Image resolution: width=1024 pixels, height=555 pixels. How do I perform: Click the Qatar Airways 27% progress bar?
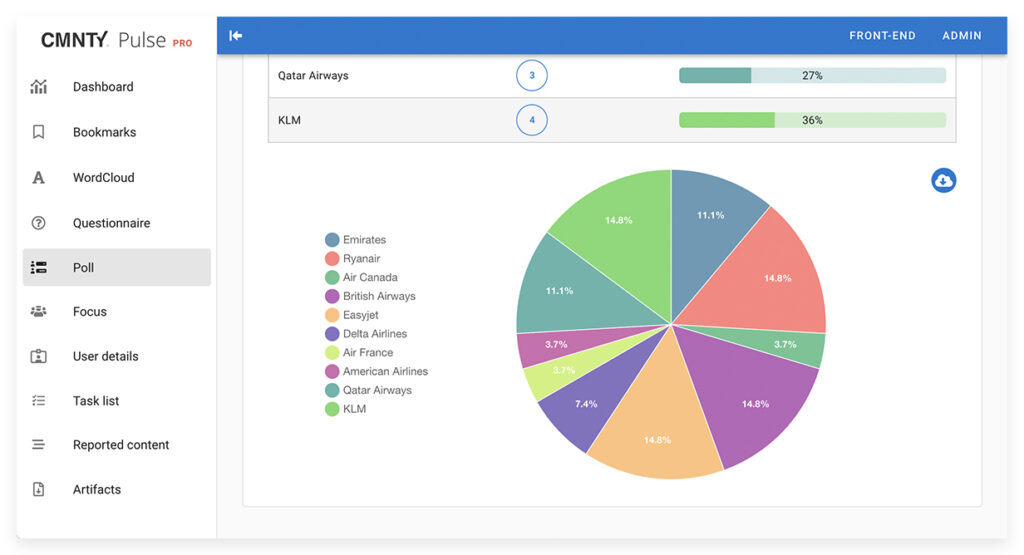[812, 75]
